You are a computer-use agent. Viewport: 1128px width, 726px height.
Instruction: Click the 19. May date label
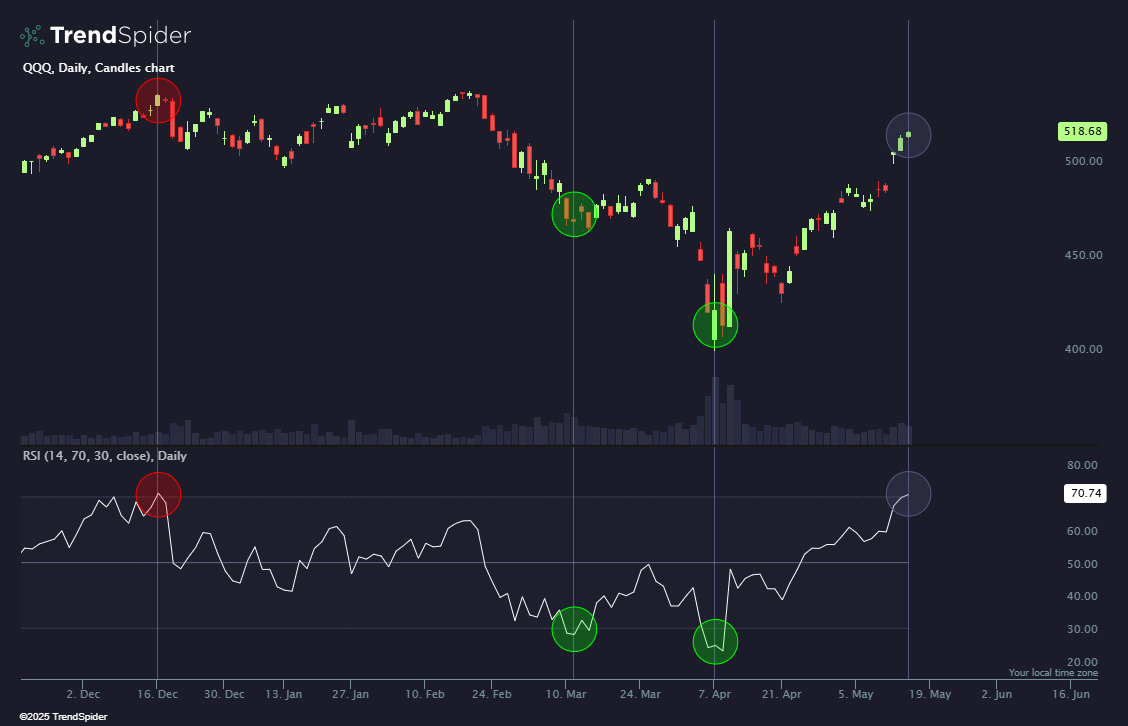(x=930, y=694)
